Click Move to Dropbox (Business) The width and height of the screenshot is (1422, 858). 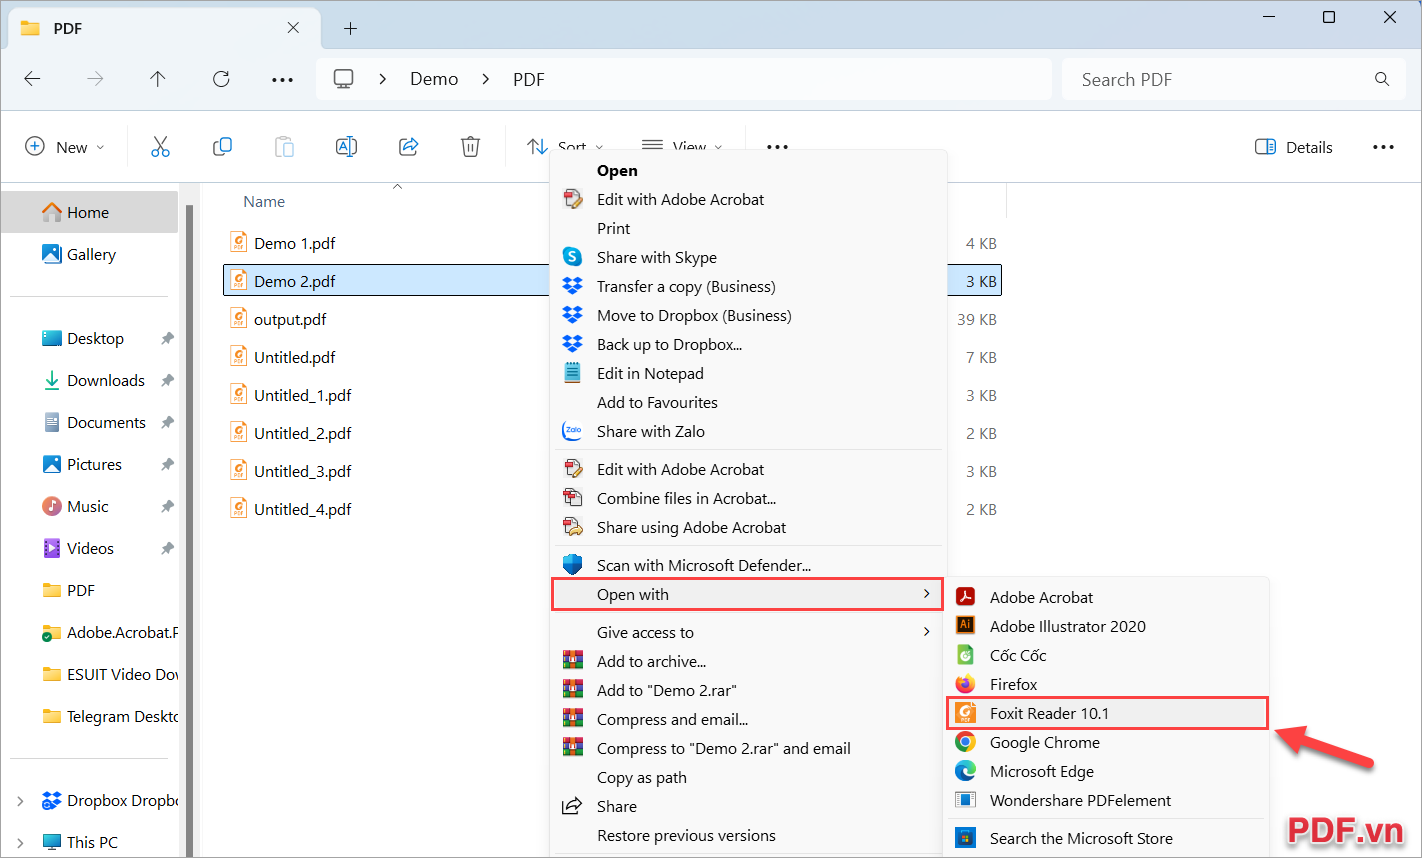click(x=748, y=315)
